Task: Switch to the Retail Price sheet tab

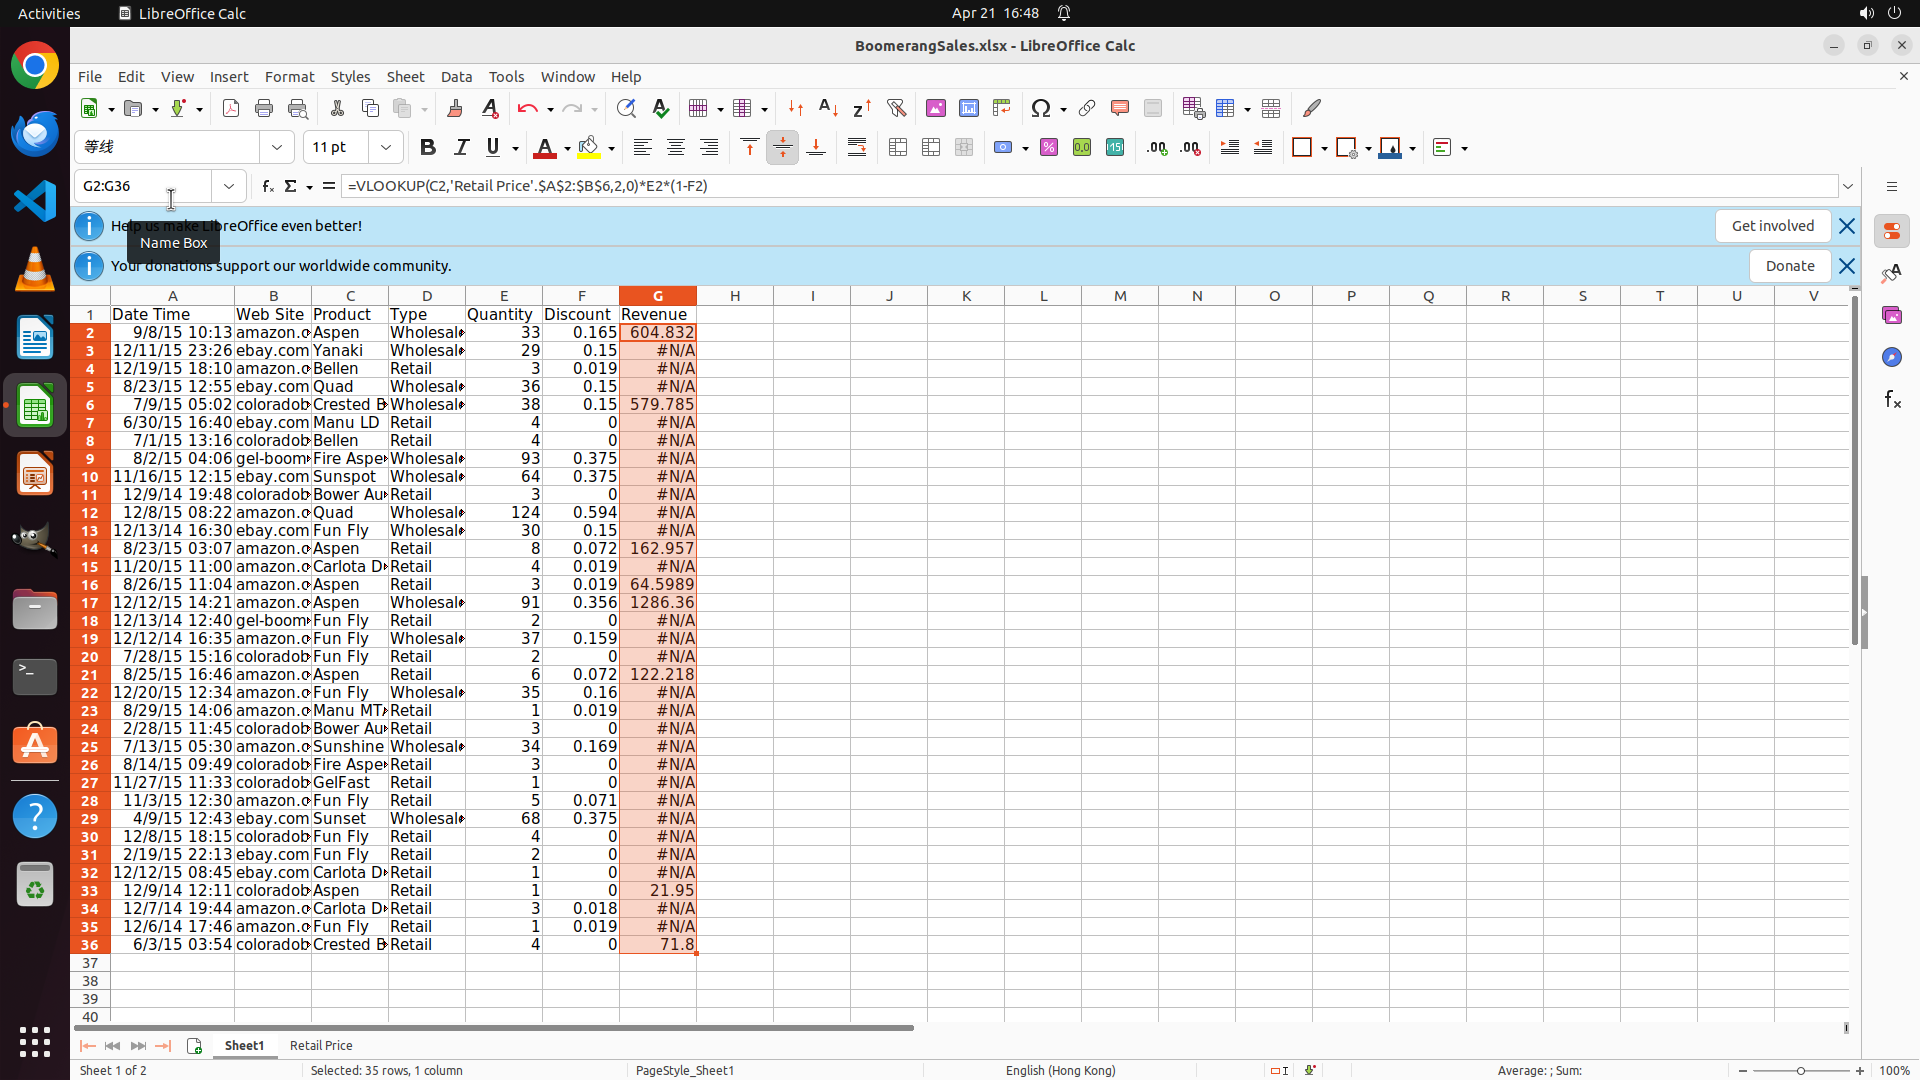Action: (x=321, y=1045)
